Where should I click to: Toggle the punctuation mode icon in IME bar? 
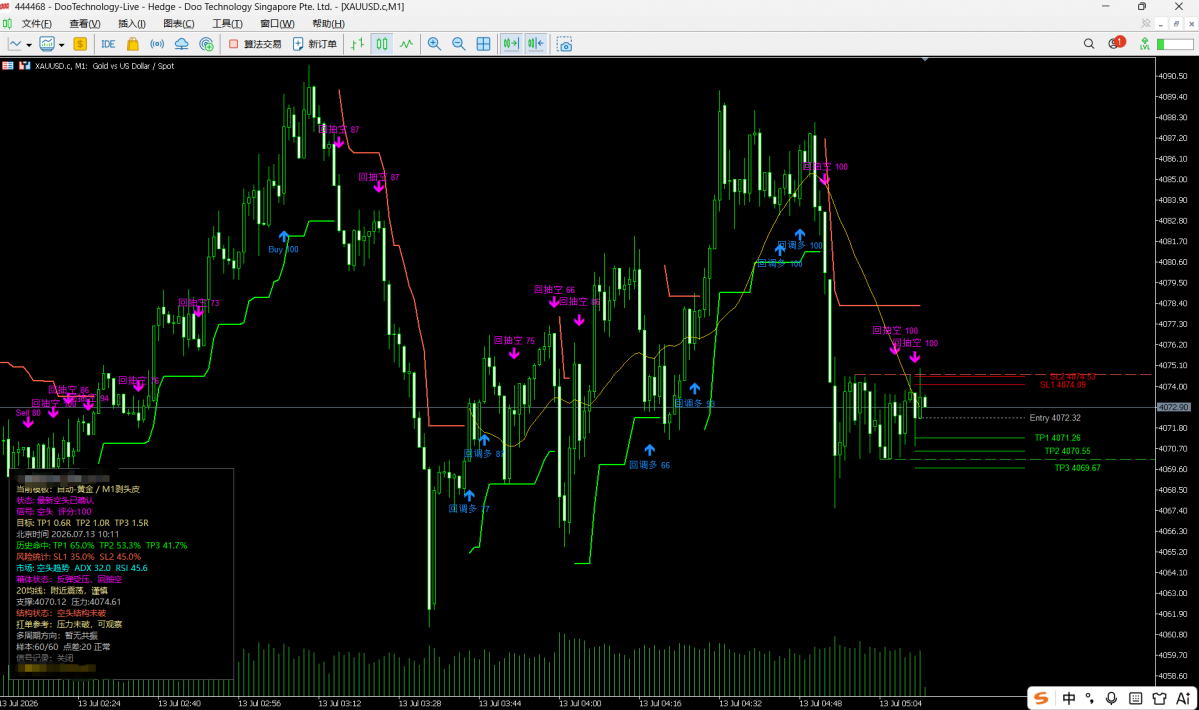tap(1090, 698)
